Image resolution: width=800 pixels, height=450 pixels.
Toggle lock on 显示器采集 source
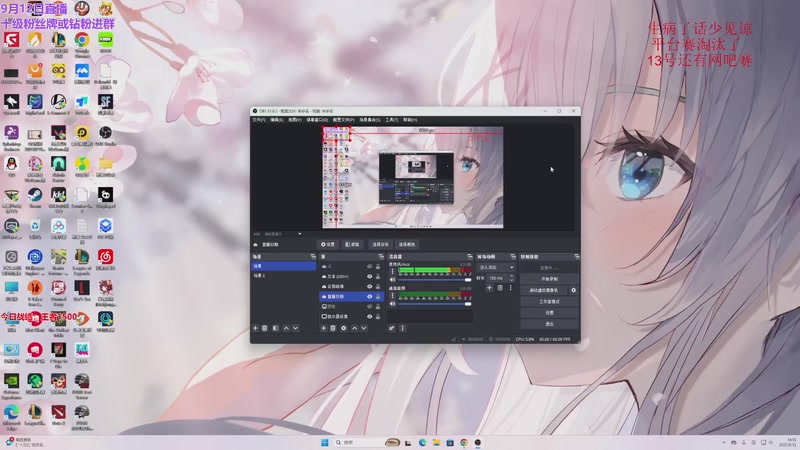[x=378, y=316]
